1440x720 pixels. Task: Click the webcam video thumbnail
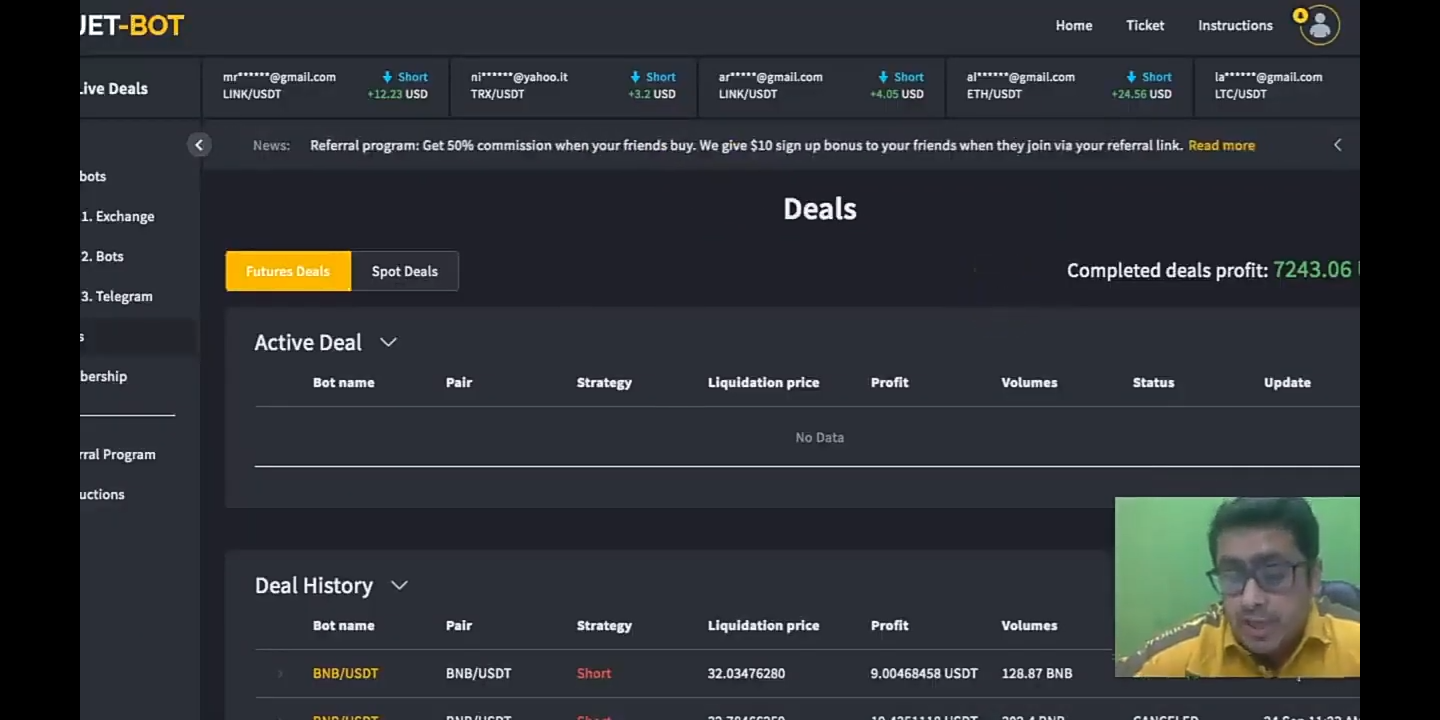click(1237, 587)
